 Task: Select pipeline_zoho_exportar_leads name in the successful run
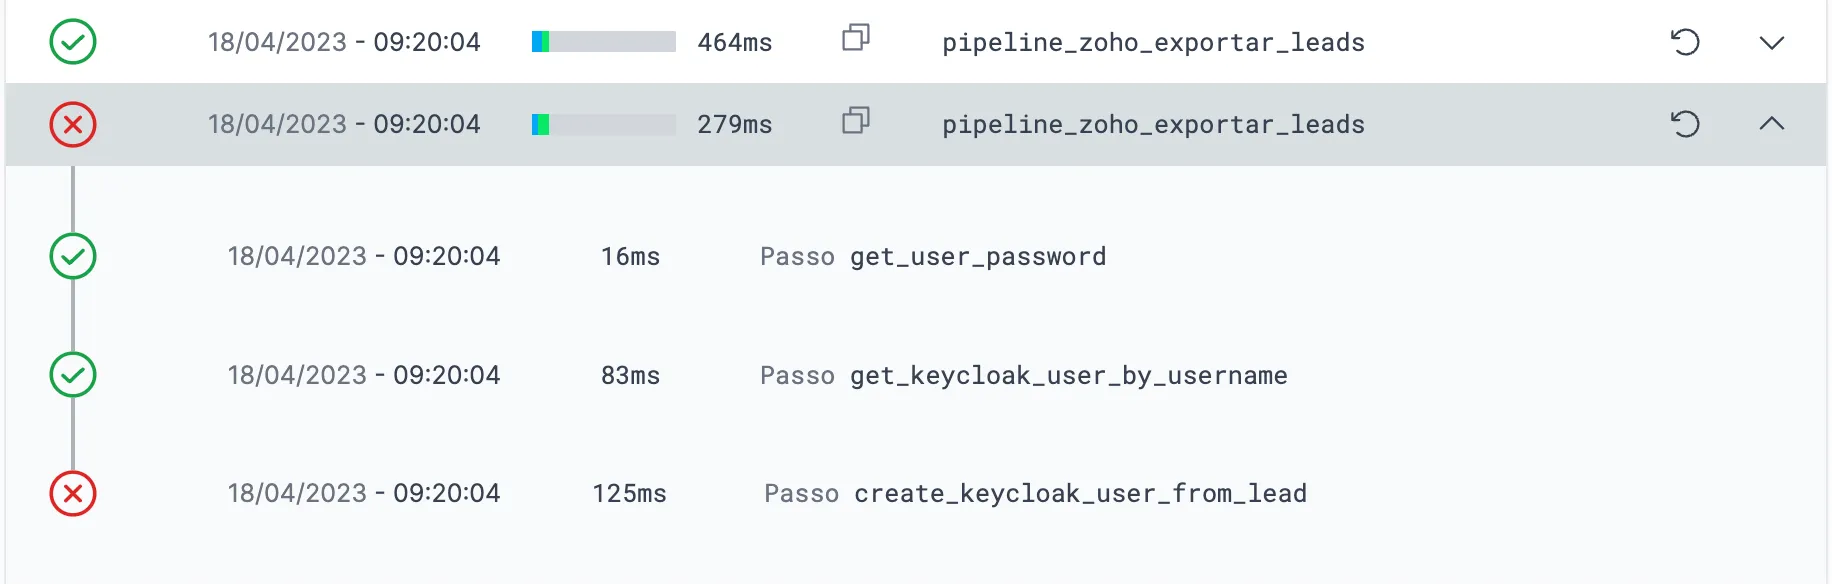(1153, 43)
